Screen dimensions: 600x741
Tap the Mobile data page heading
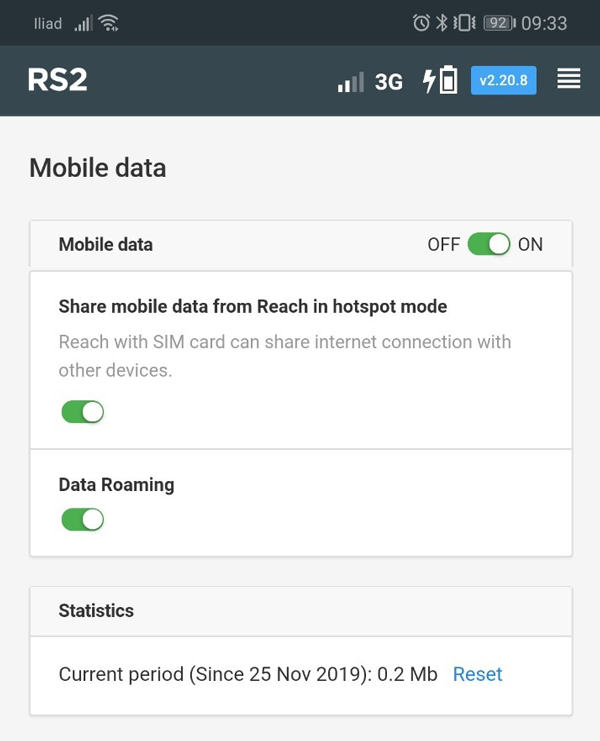click(97, 167)
